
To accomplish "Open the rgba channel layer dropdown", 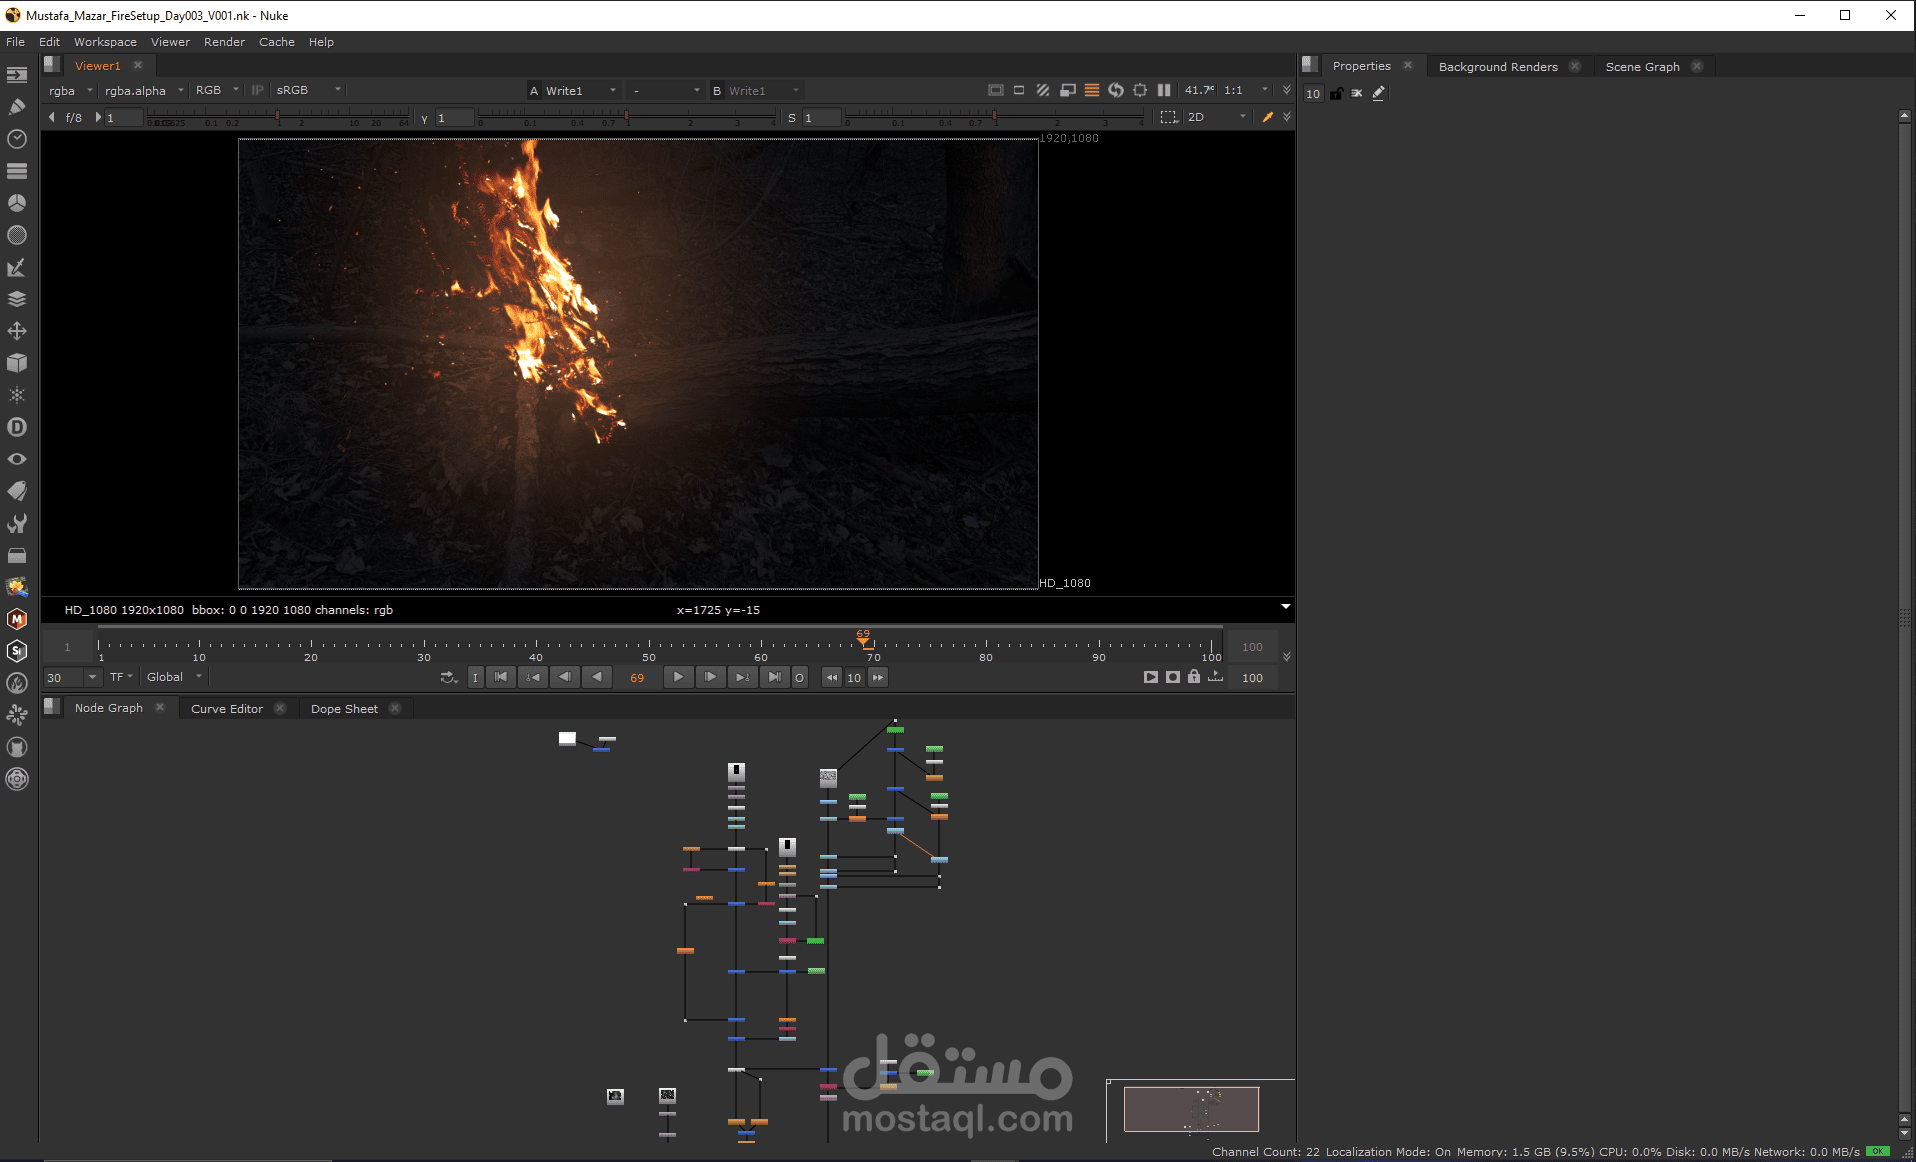I will pyautogui.click(x=70, y=90).
